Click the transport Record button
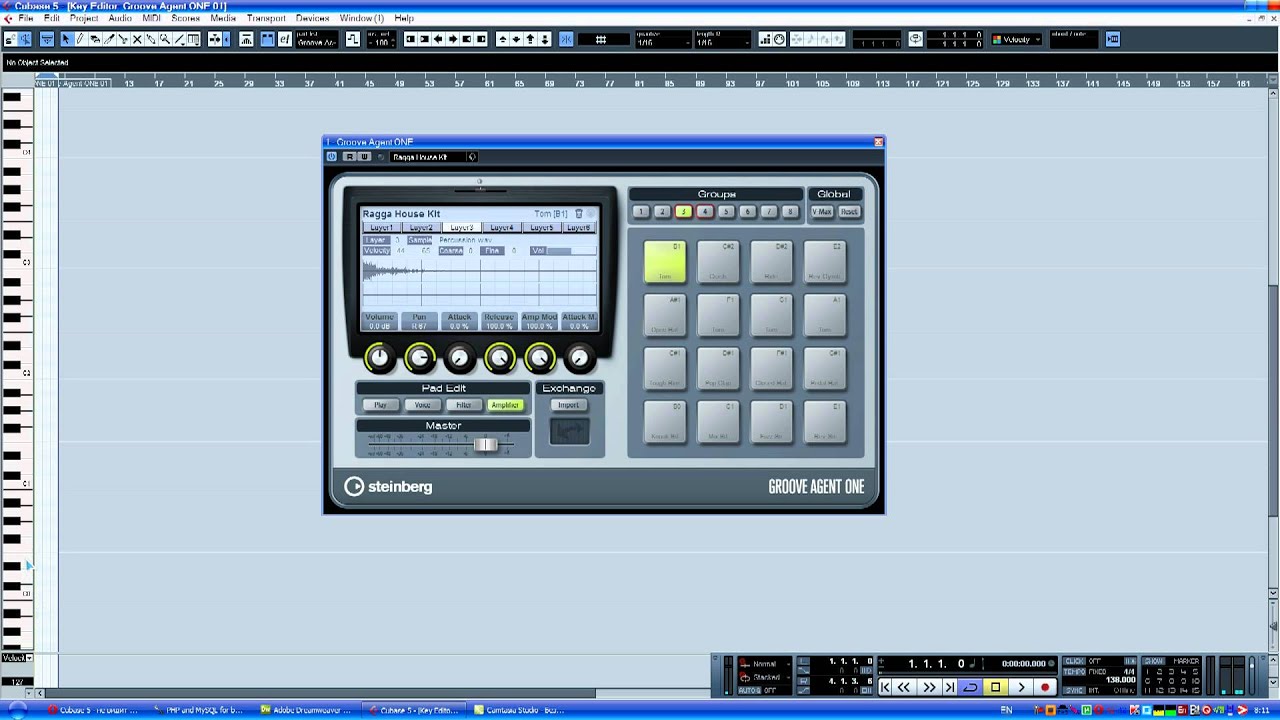Screen dimensions: 1280x720 point(1045,687)
